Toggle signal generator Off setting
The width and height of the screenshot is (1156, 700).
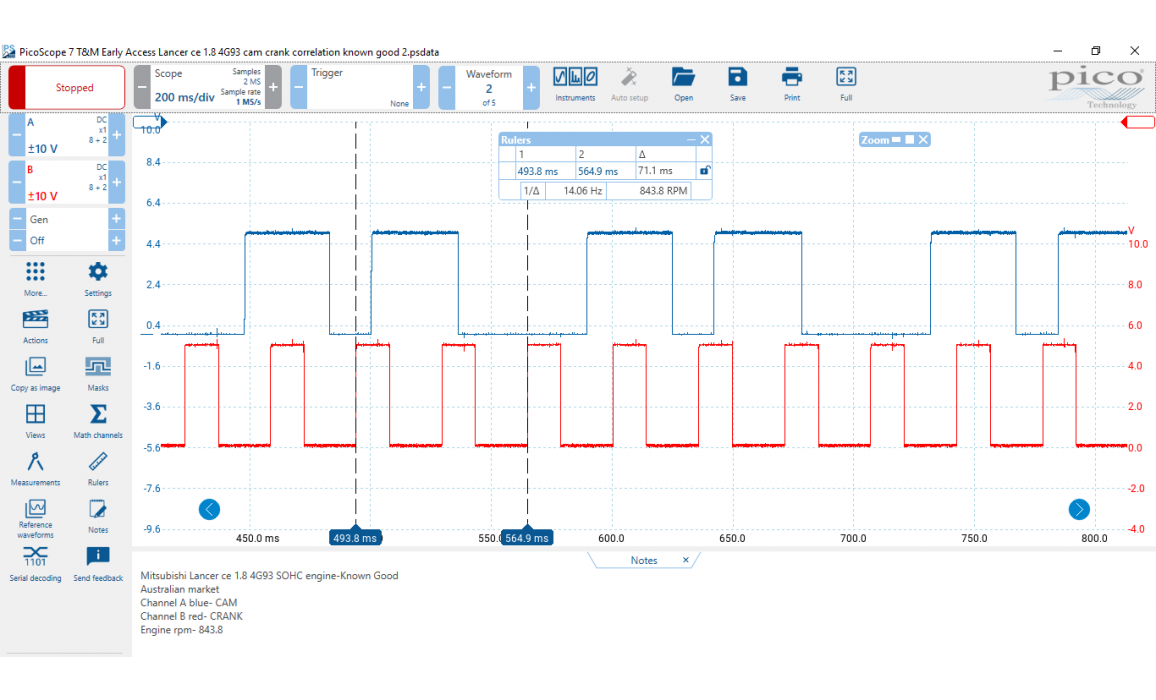click(x=60, y=240)
